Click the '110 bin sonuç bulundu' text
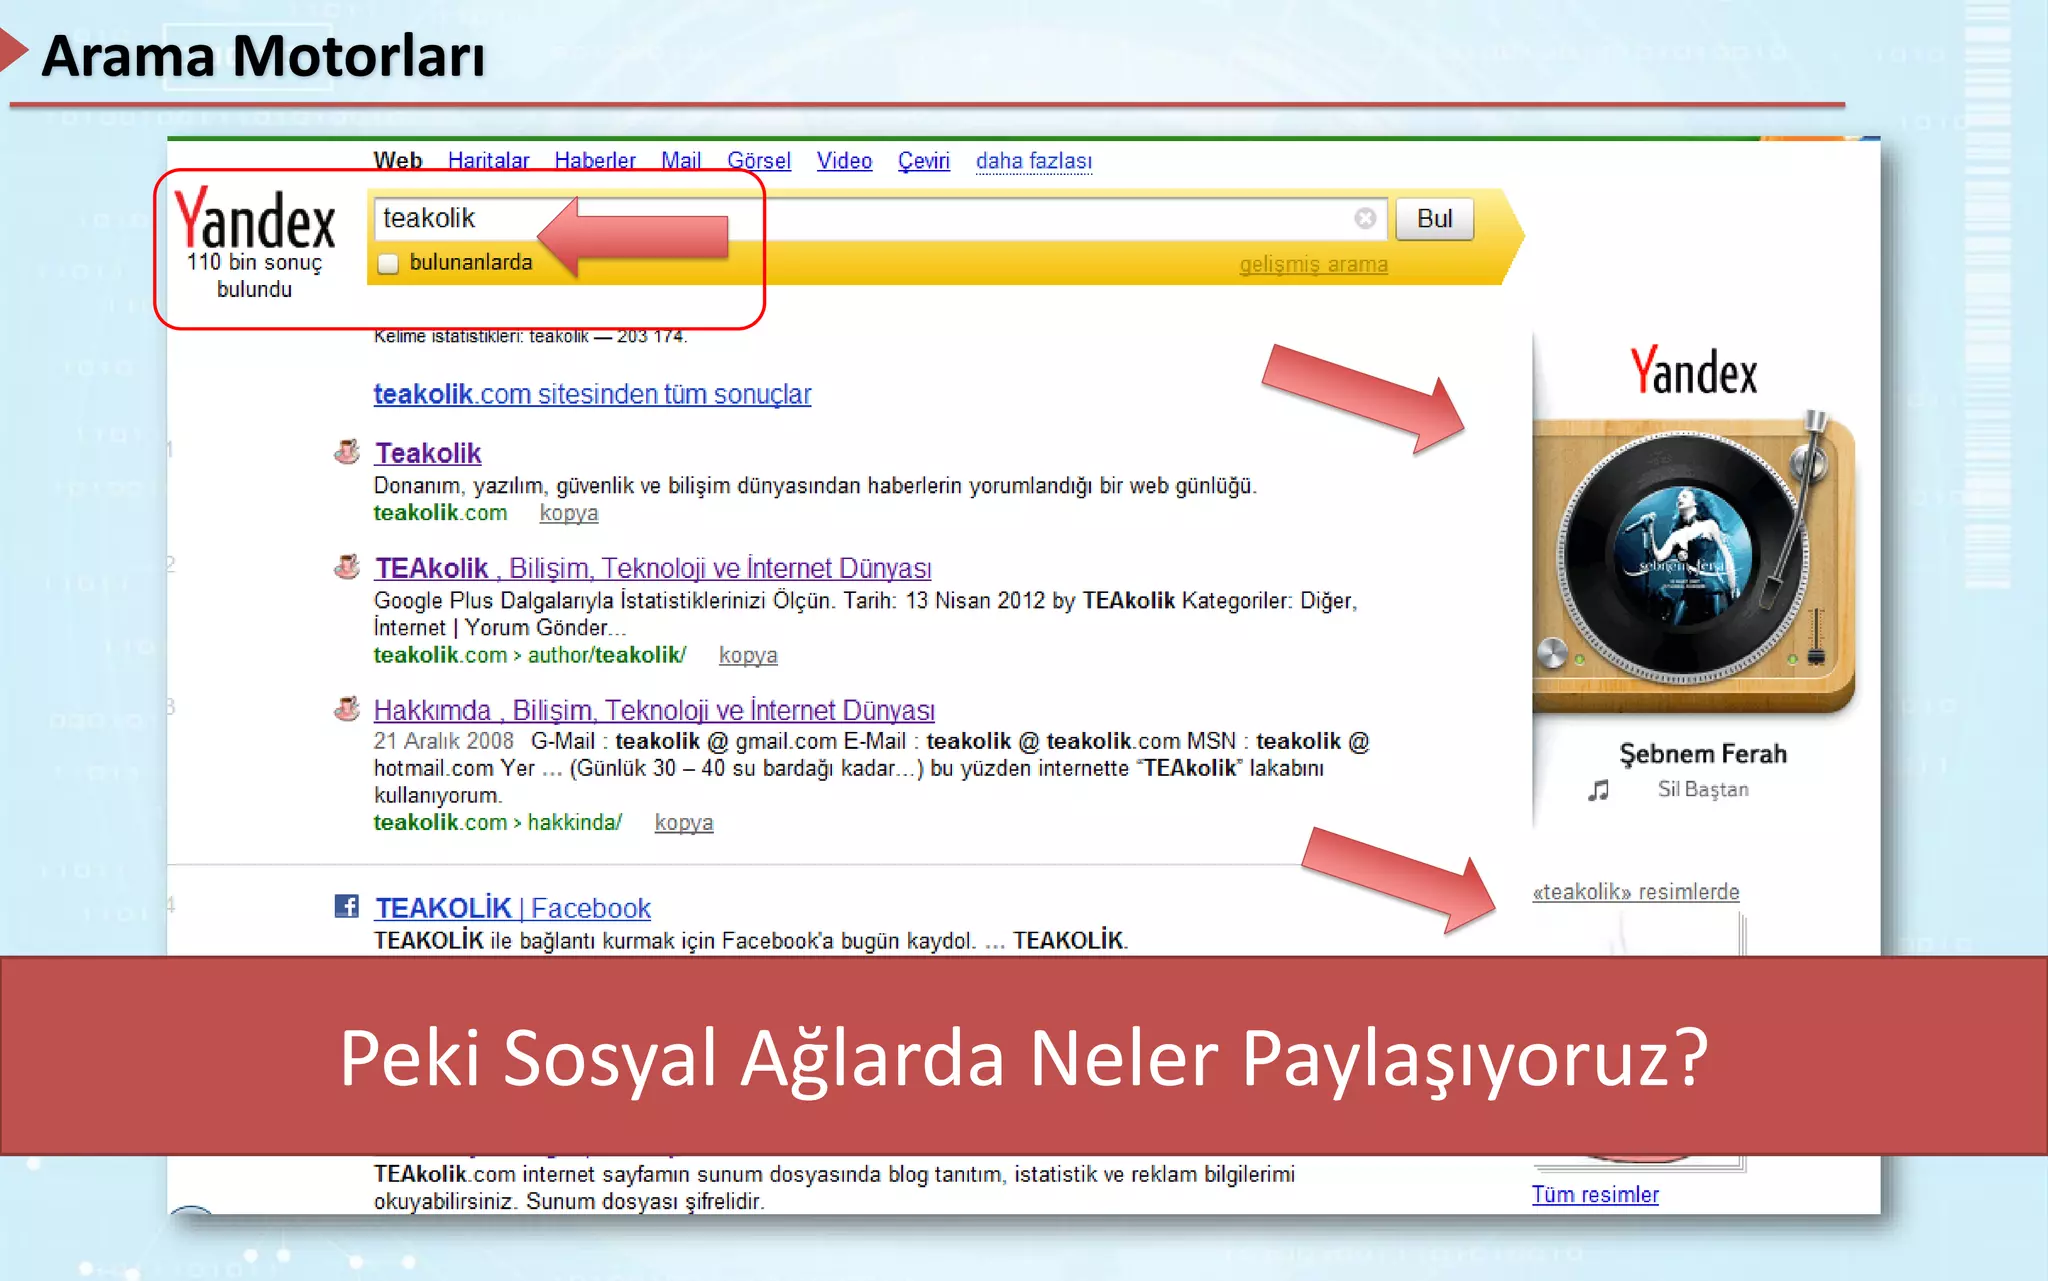The width and height of the screenshot is (2048, 1281). point(255,276)
